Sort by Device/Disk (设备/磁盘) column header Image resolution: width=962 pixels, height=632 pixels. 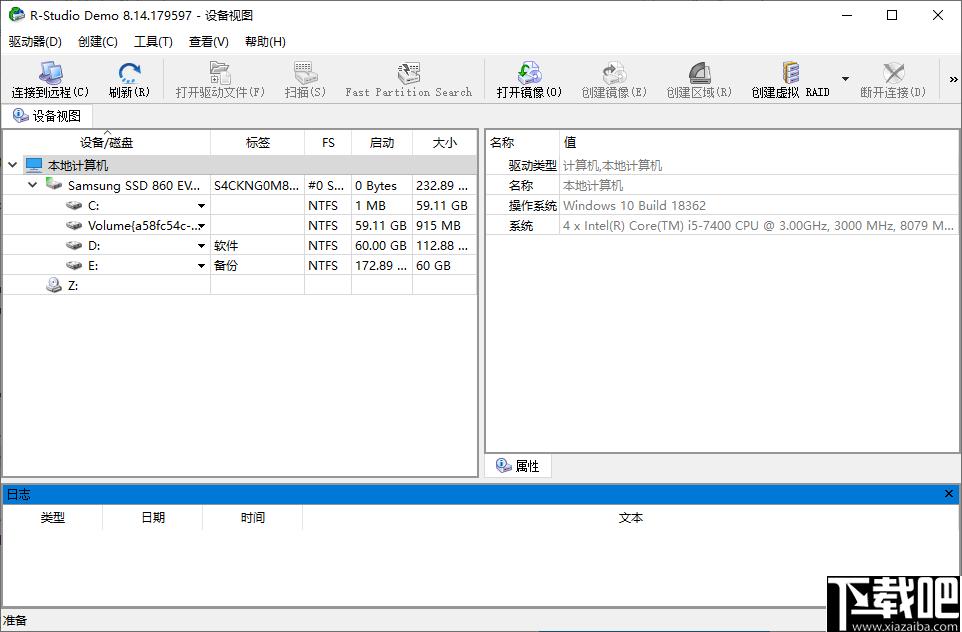[x=106, y=142]
